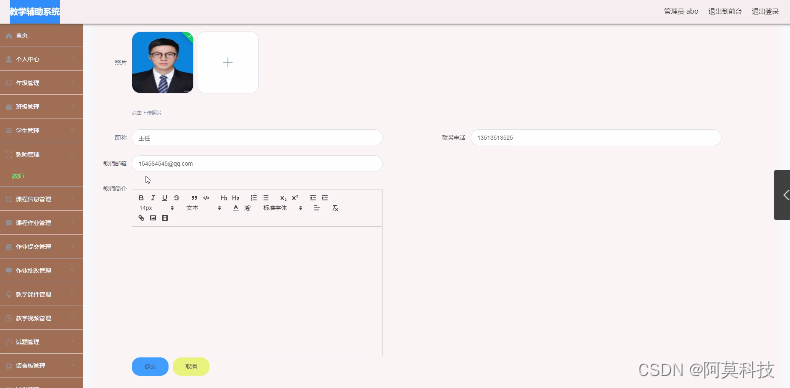
Task: Decrease indent in the editor
Action: point(313,198)
